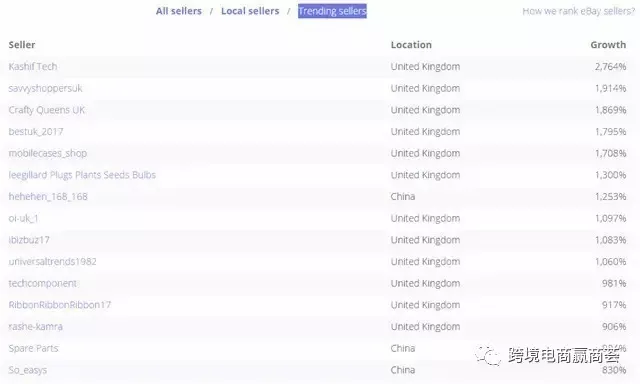Open the oi-uk_1 seller link
Viewport: 640px width, 384px height.
click(23, 218)
